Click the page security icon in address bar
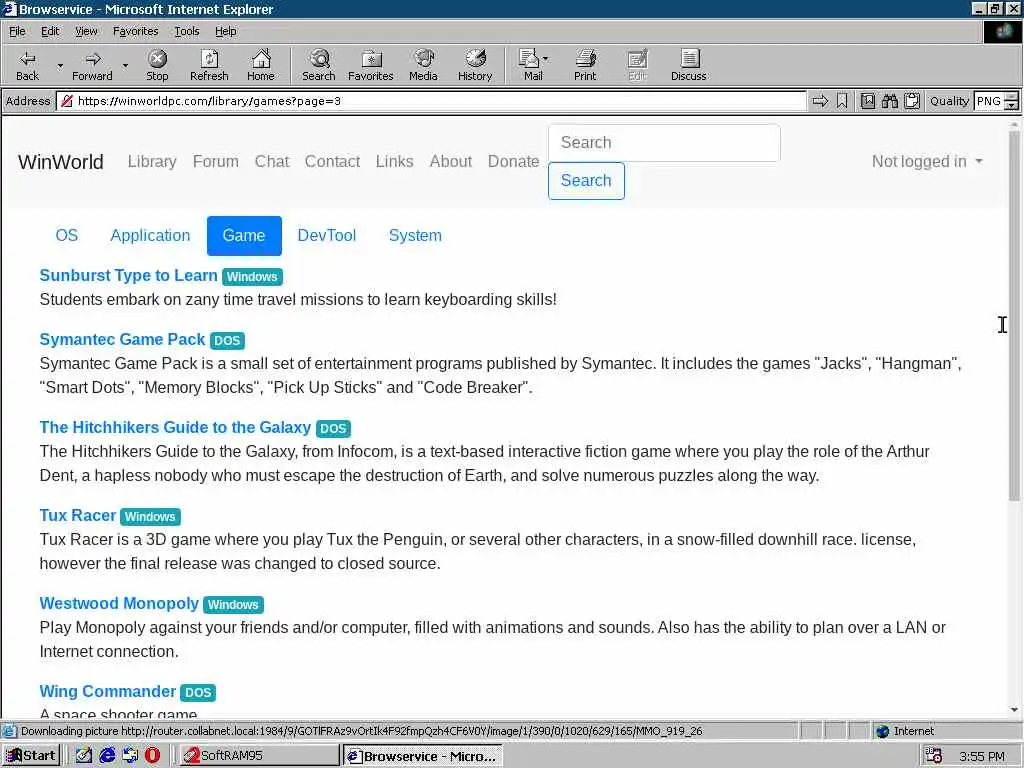Screen dimensions: 1024x768 pyautogui.click(x=66, y=101)
